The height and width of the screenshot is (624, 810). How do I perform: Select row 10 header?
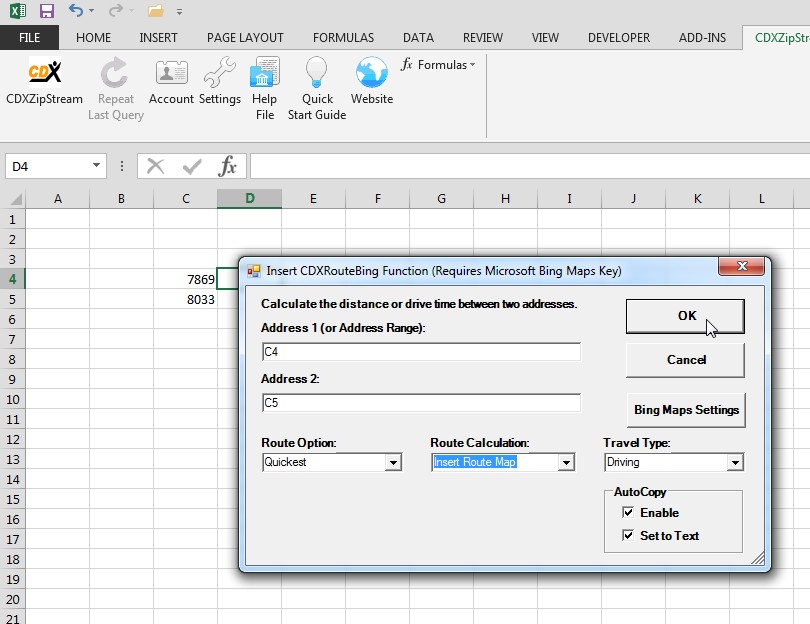[x=12, y=399]
